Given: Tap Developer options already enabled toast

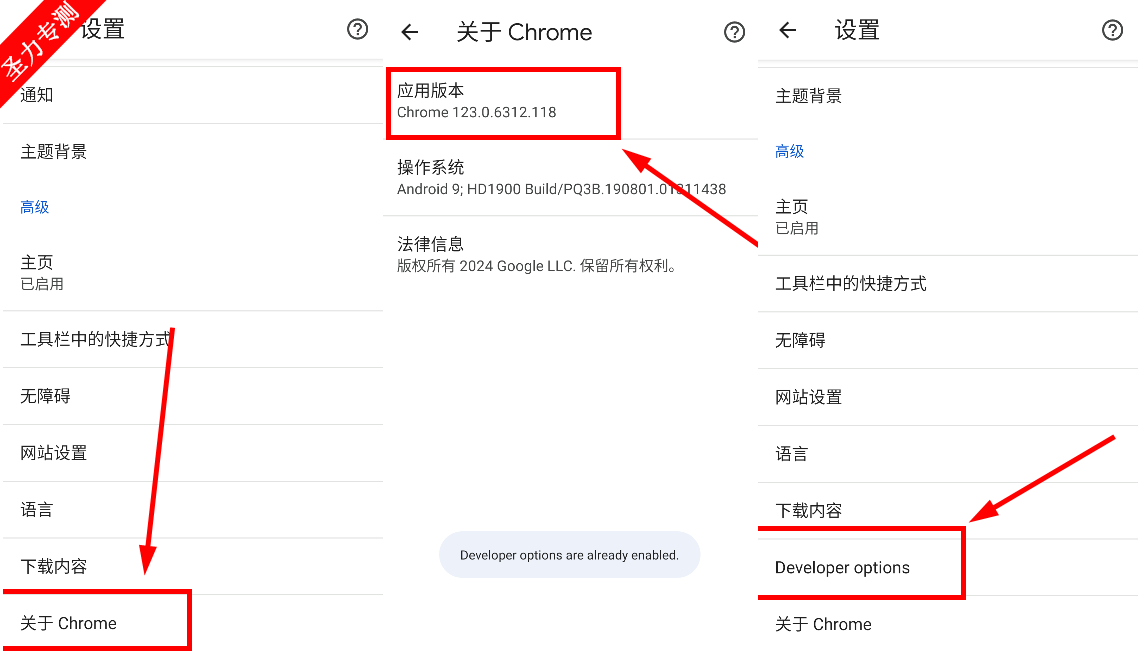Looking at the screenshot, I should tap(569, 555).
